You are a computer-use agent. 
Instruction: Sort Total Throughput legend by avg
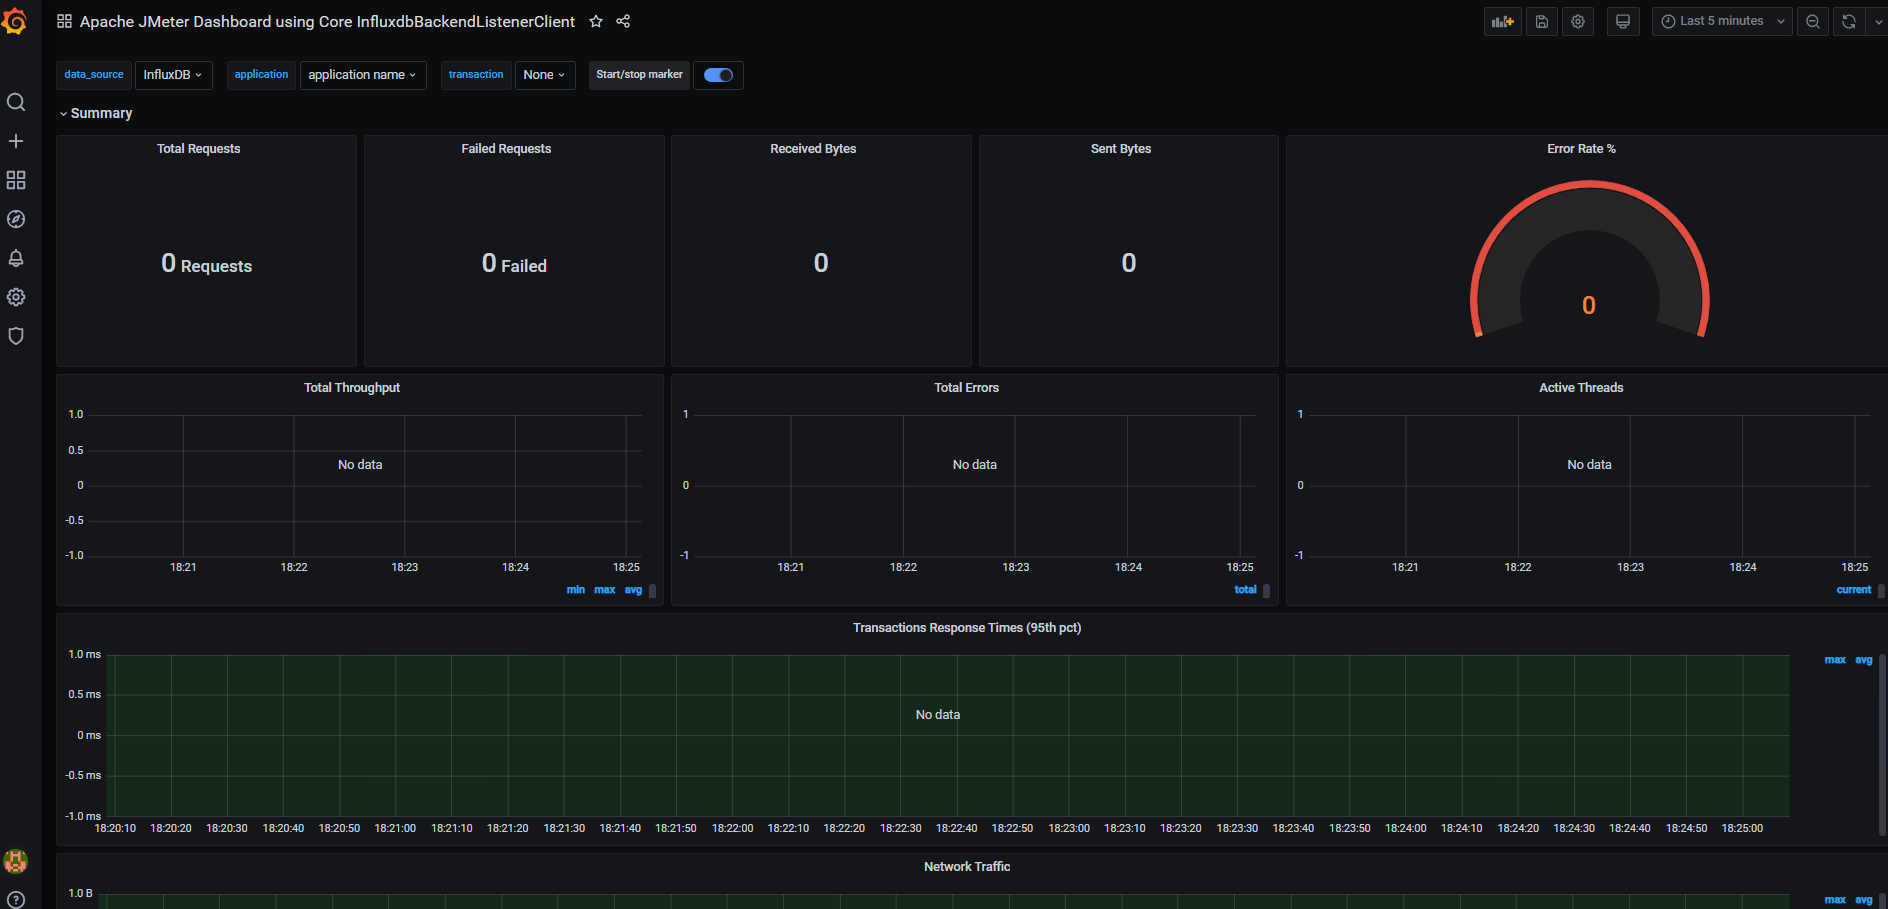[633, 590]
